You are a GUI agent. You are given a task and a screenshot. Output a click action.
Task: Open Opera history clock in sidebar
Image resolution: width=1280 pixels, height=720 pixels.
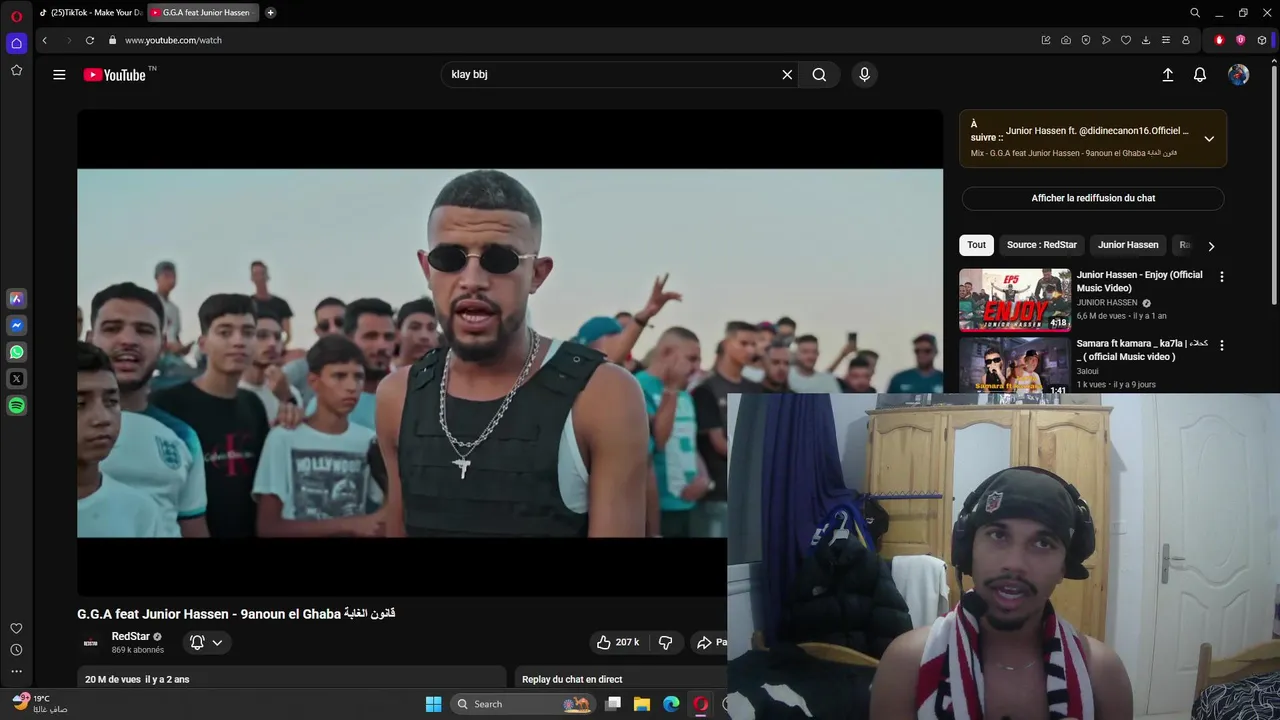click(x=16, y=650)
